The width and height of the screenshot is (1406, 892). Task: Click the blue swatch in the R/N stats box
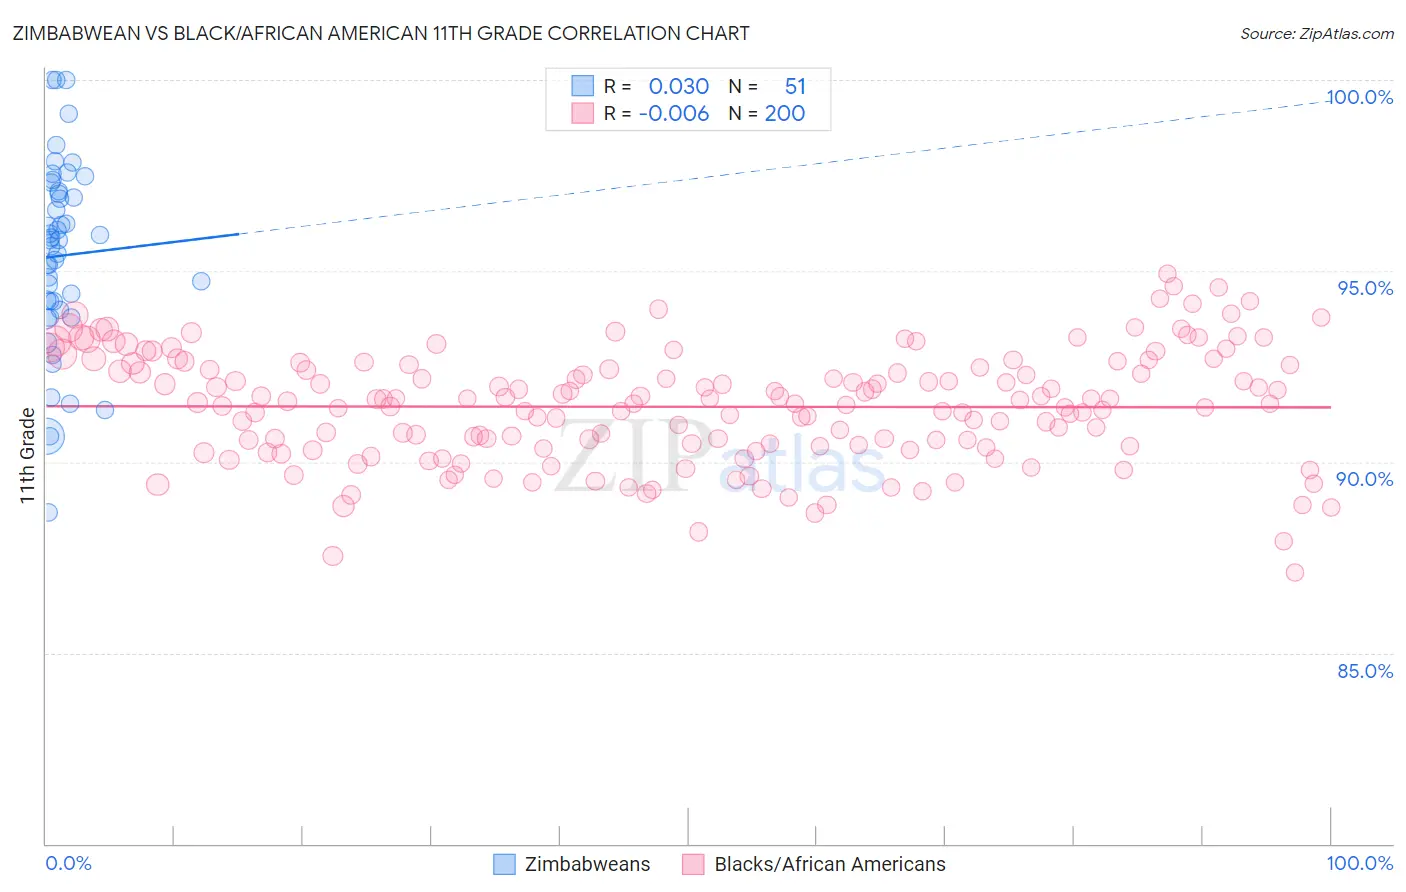(582, 86)
